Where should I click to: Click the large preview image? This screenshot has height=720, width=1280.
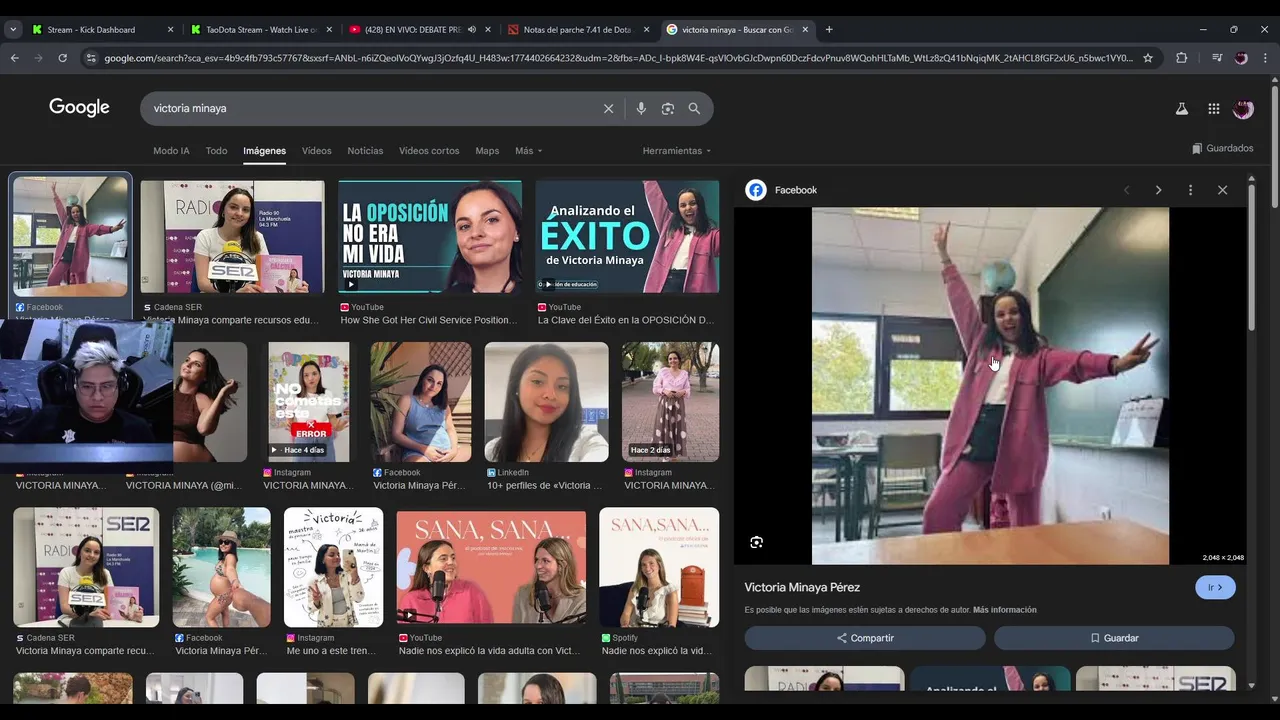coord(990,386)
